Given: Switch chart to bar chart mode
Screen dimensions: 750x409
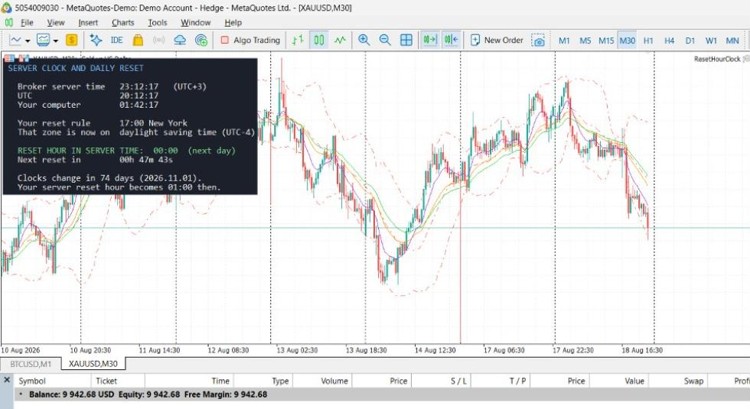Looking at the screenshot, I should [x=298, y=40].
